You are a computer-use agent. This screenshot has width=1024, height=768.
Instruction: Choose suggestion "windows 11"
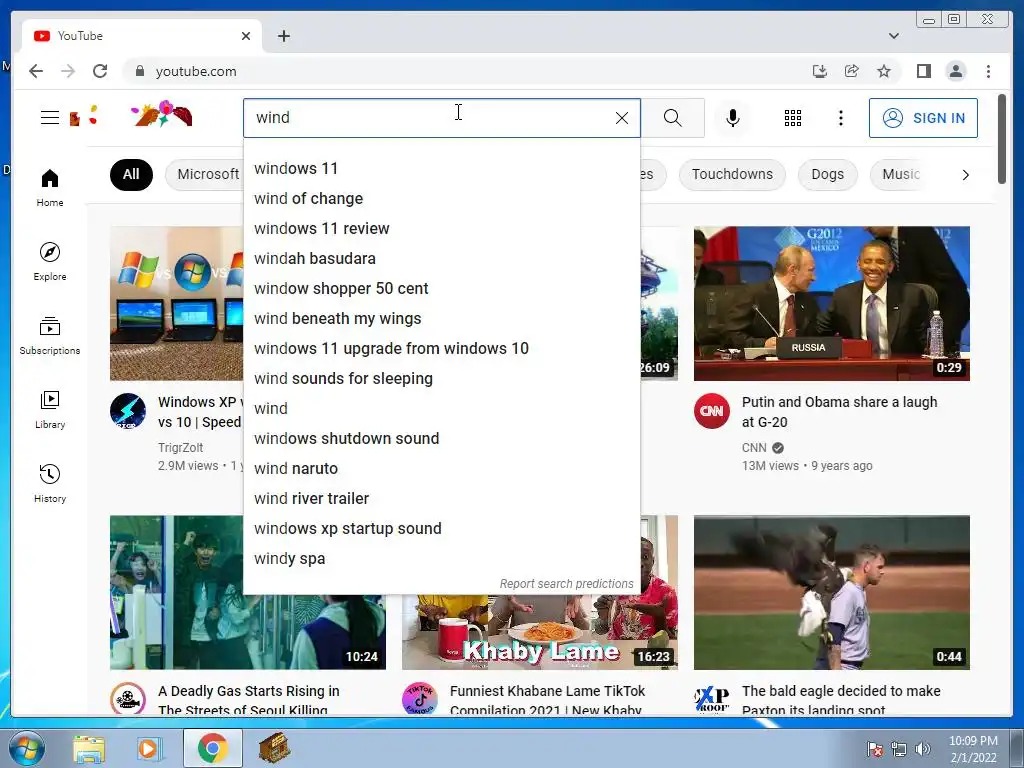point(441,168)
